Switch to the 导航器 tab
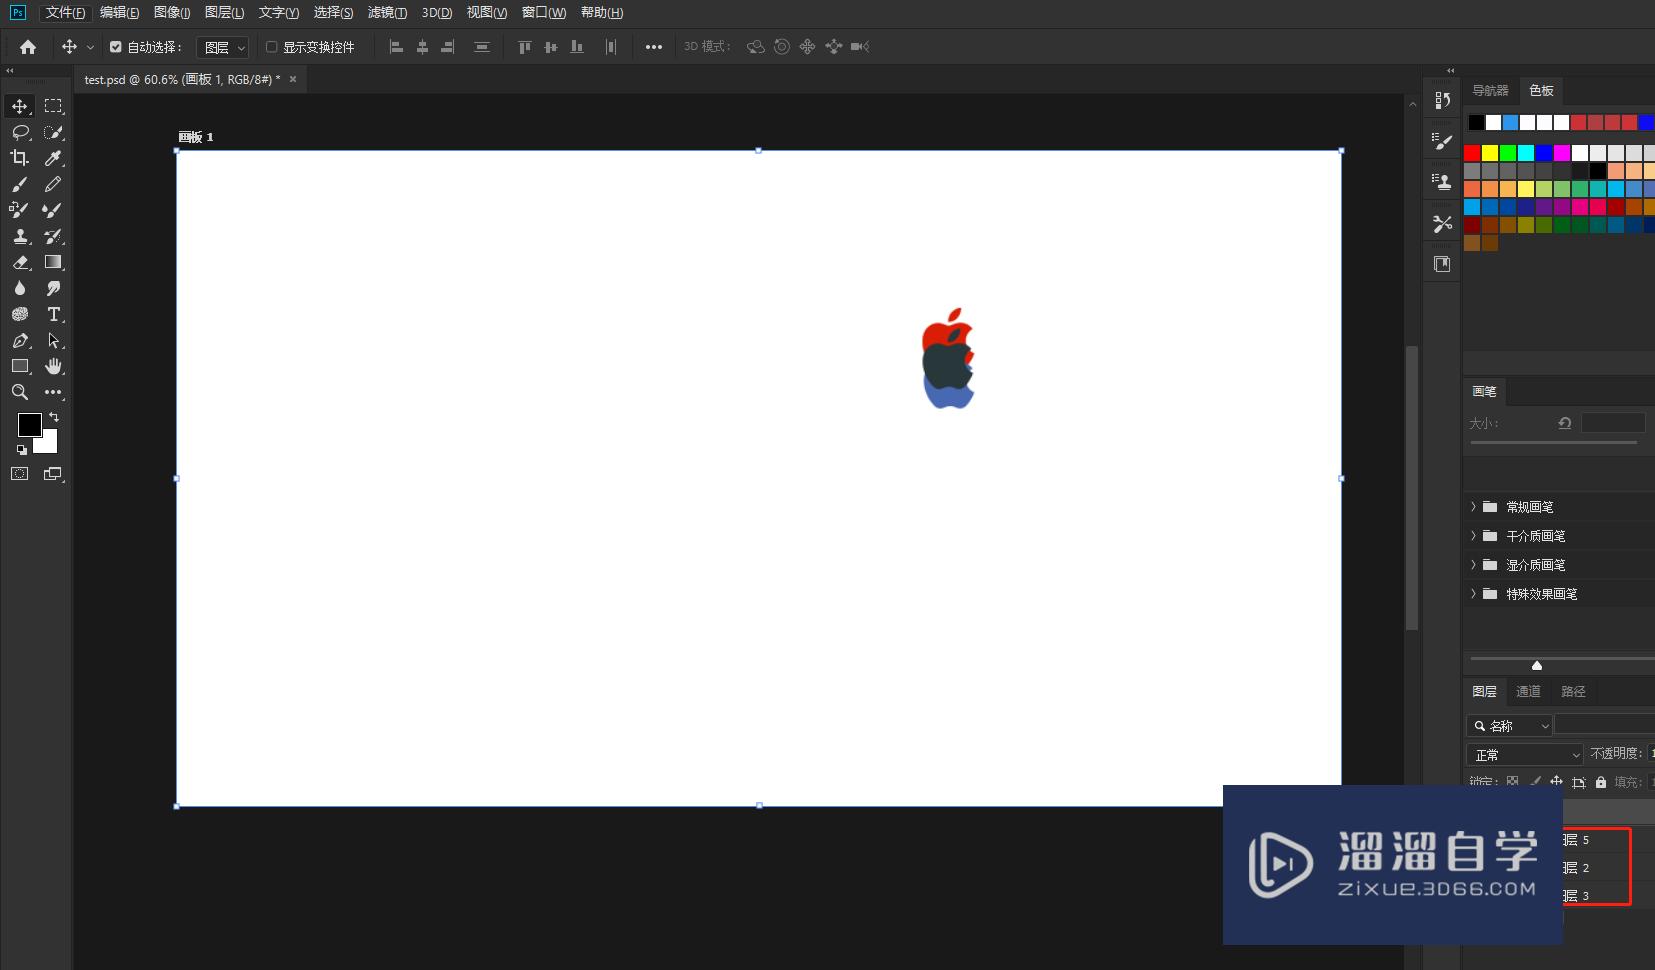This screenshot has width=1655, height=970. [1490, 91]
